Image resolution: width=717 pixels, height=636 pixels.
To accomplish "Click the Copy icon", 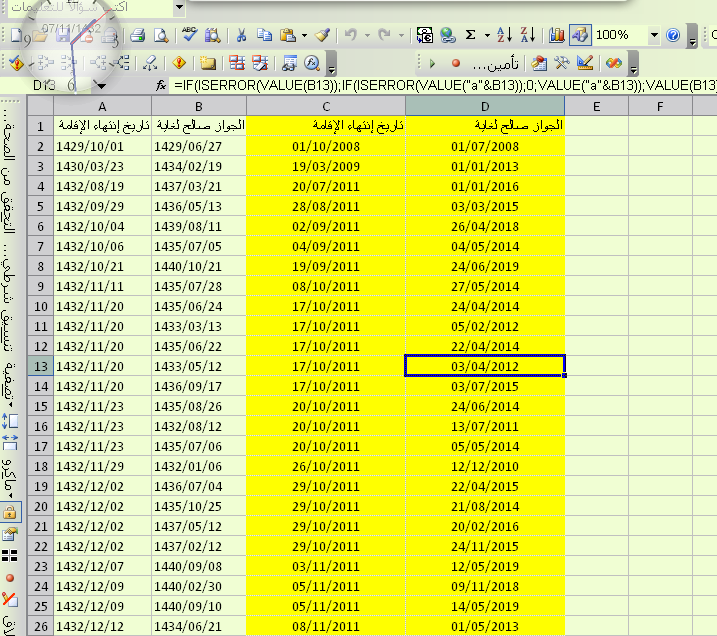I will pos(261,35).
